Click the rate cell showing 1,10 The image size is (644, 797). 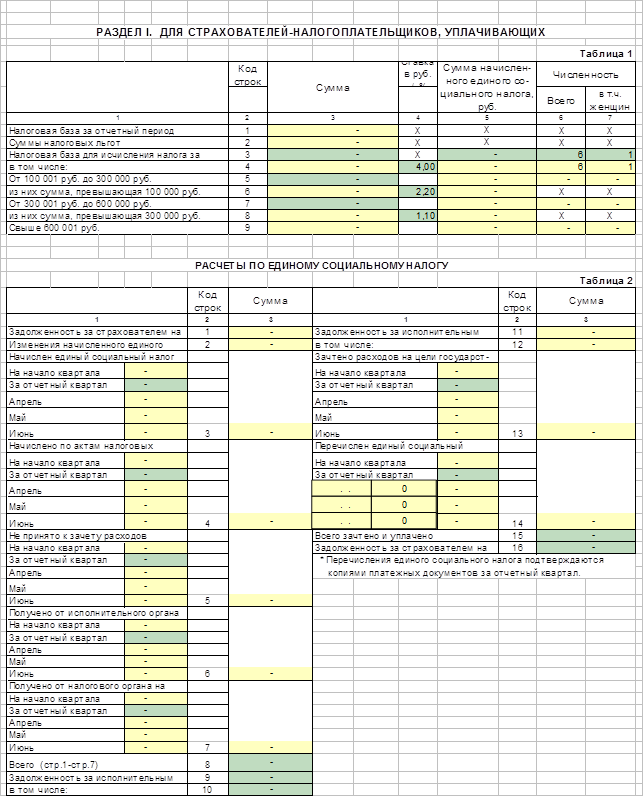click(x=418, y=216)
